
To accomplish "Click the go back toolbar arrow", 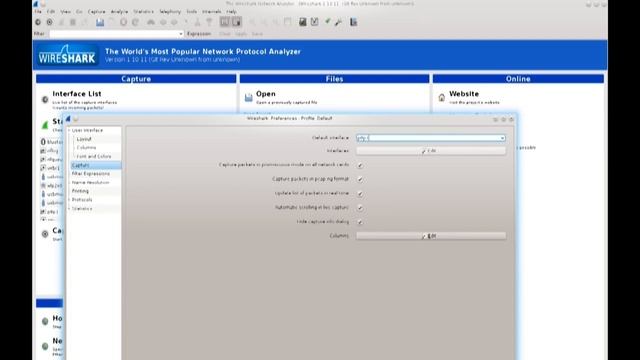I will click(163, 22).
